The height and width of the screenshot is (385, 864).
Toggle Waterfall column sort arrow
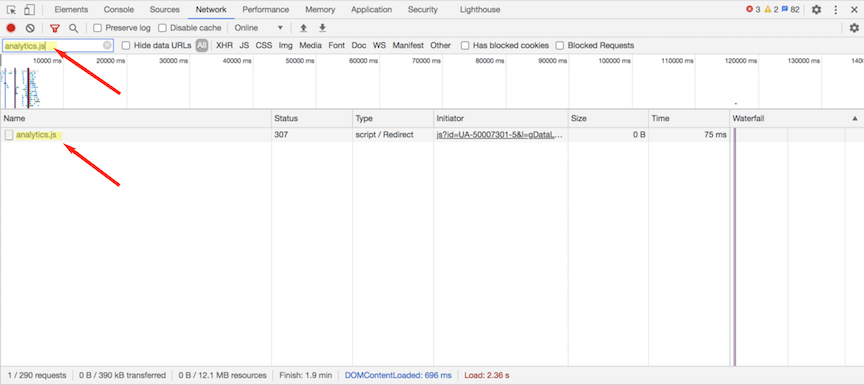(x=855, y=118)
